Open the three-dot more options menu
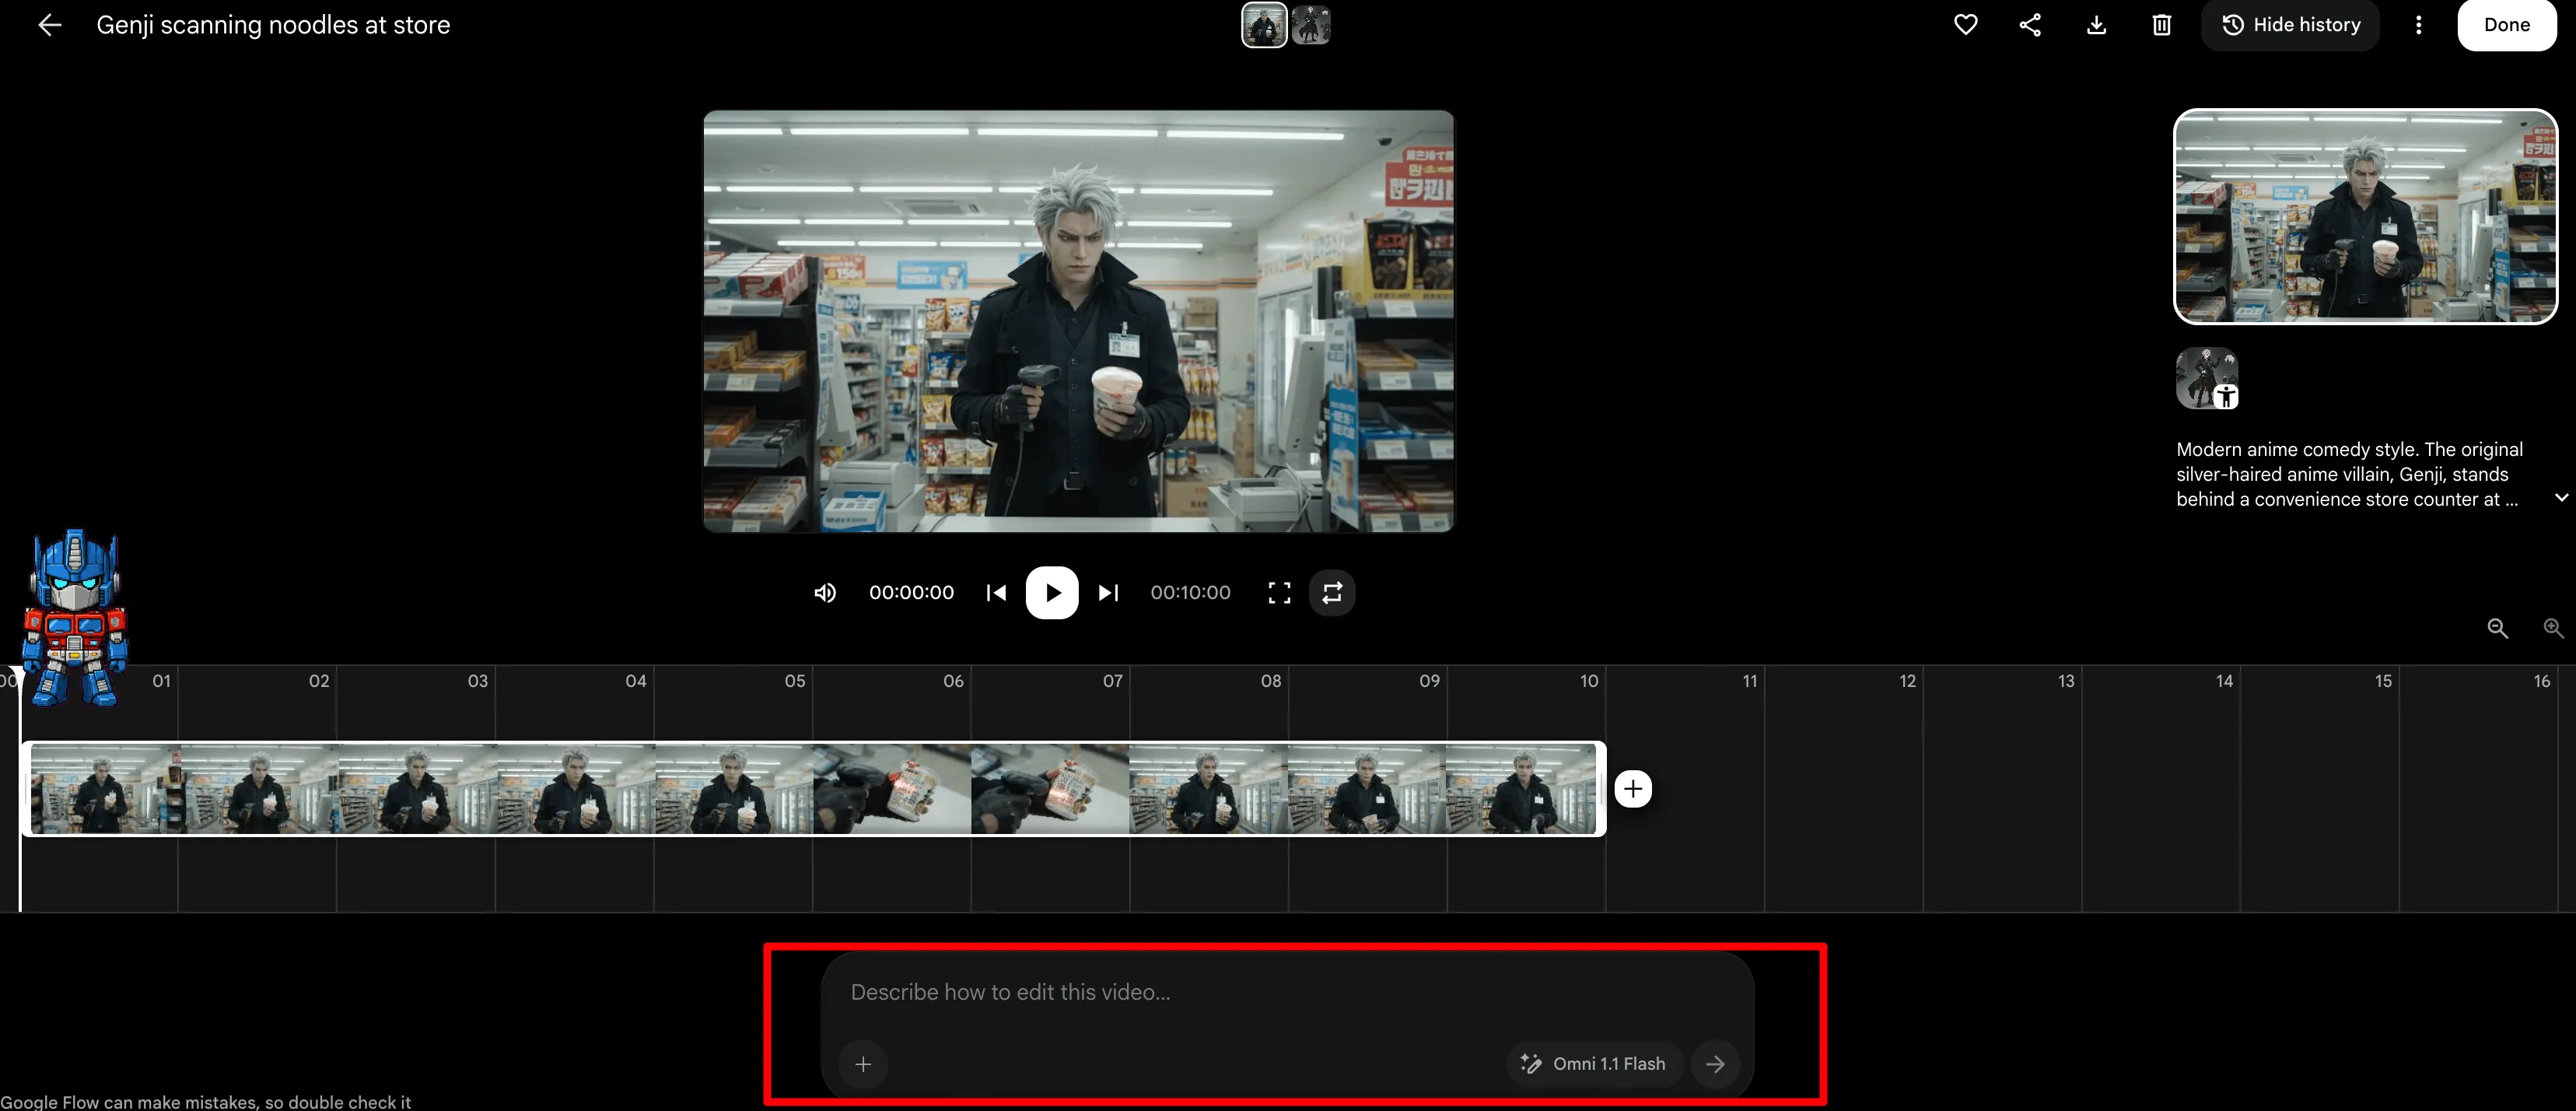 click(2418, 25)
